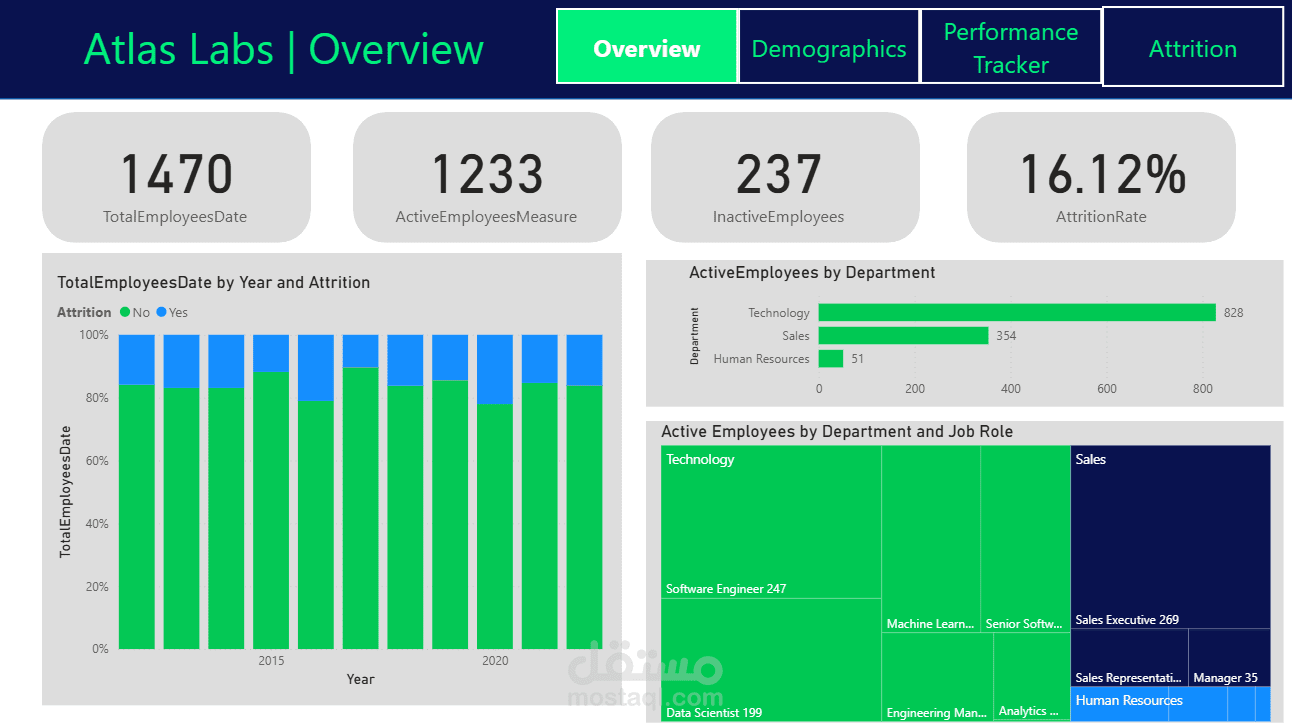The width and height of the screenshot is (1292, 726).
Task: Open the Performance Tracker page
Action: (1011, 46)
